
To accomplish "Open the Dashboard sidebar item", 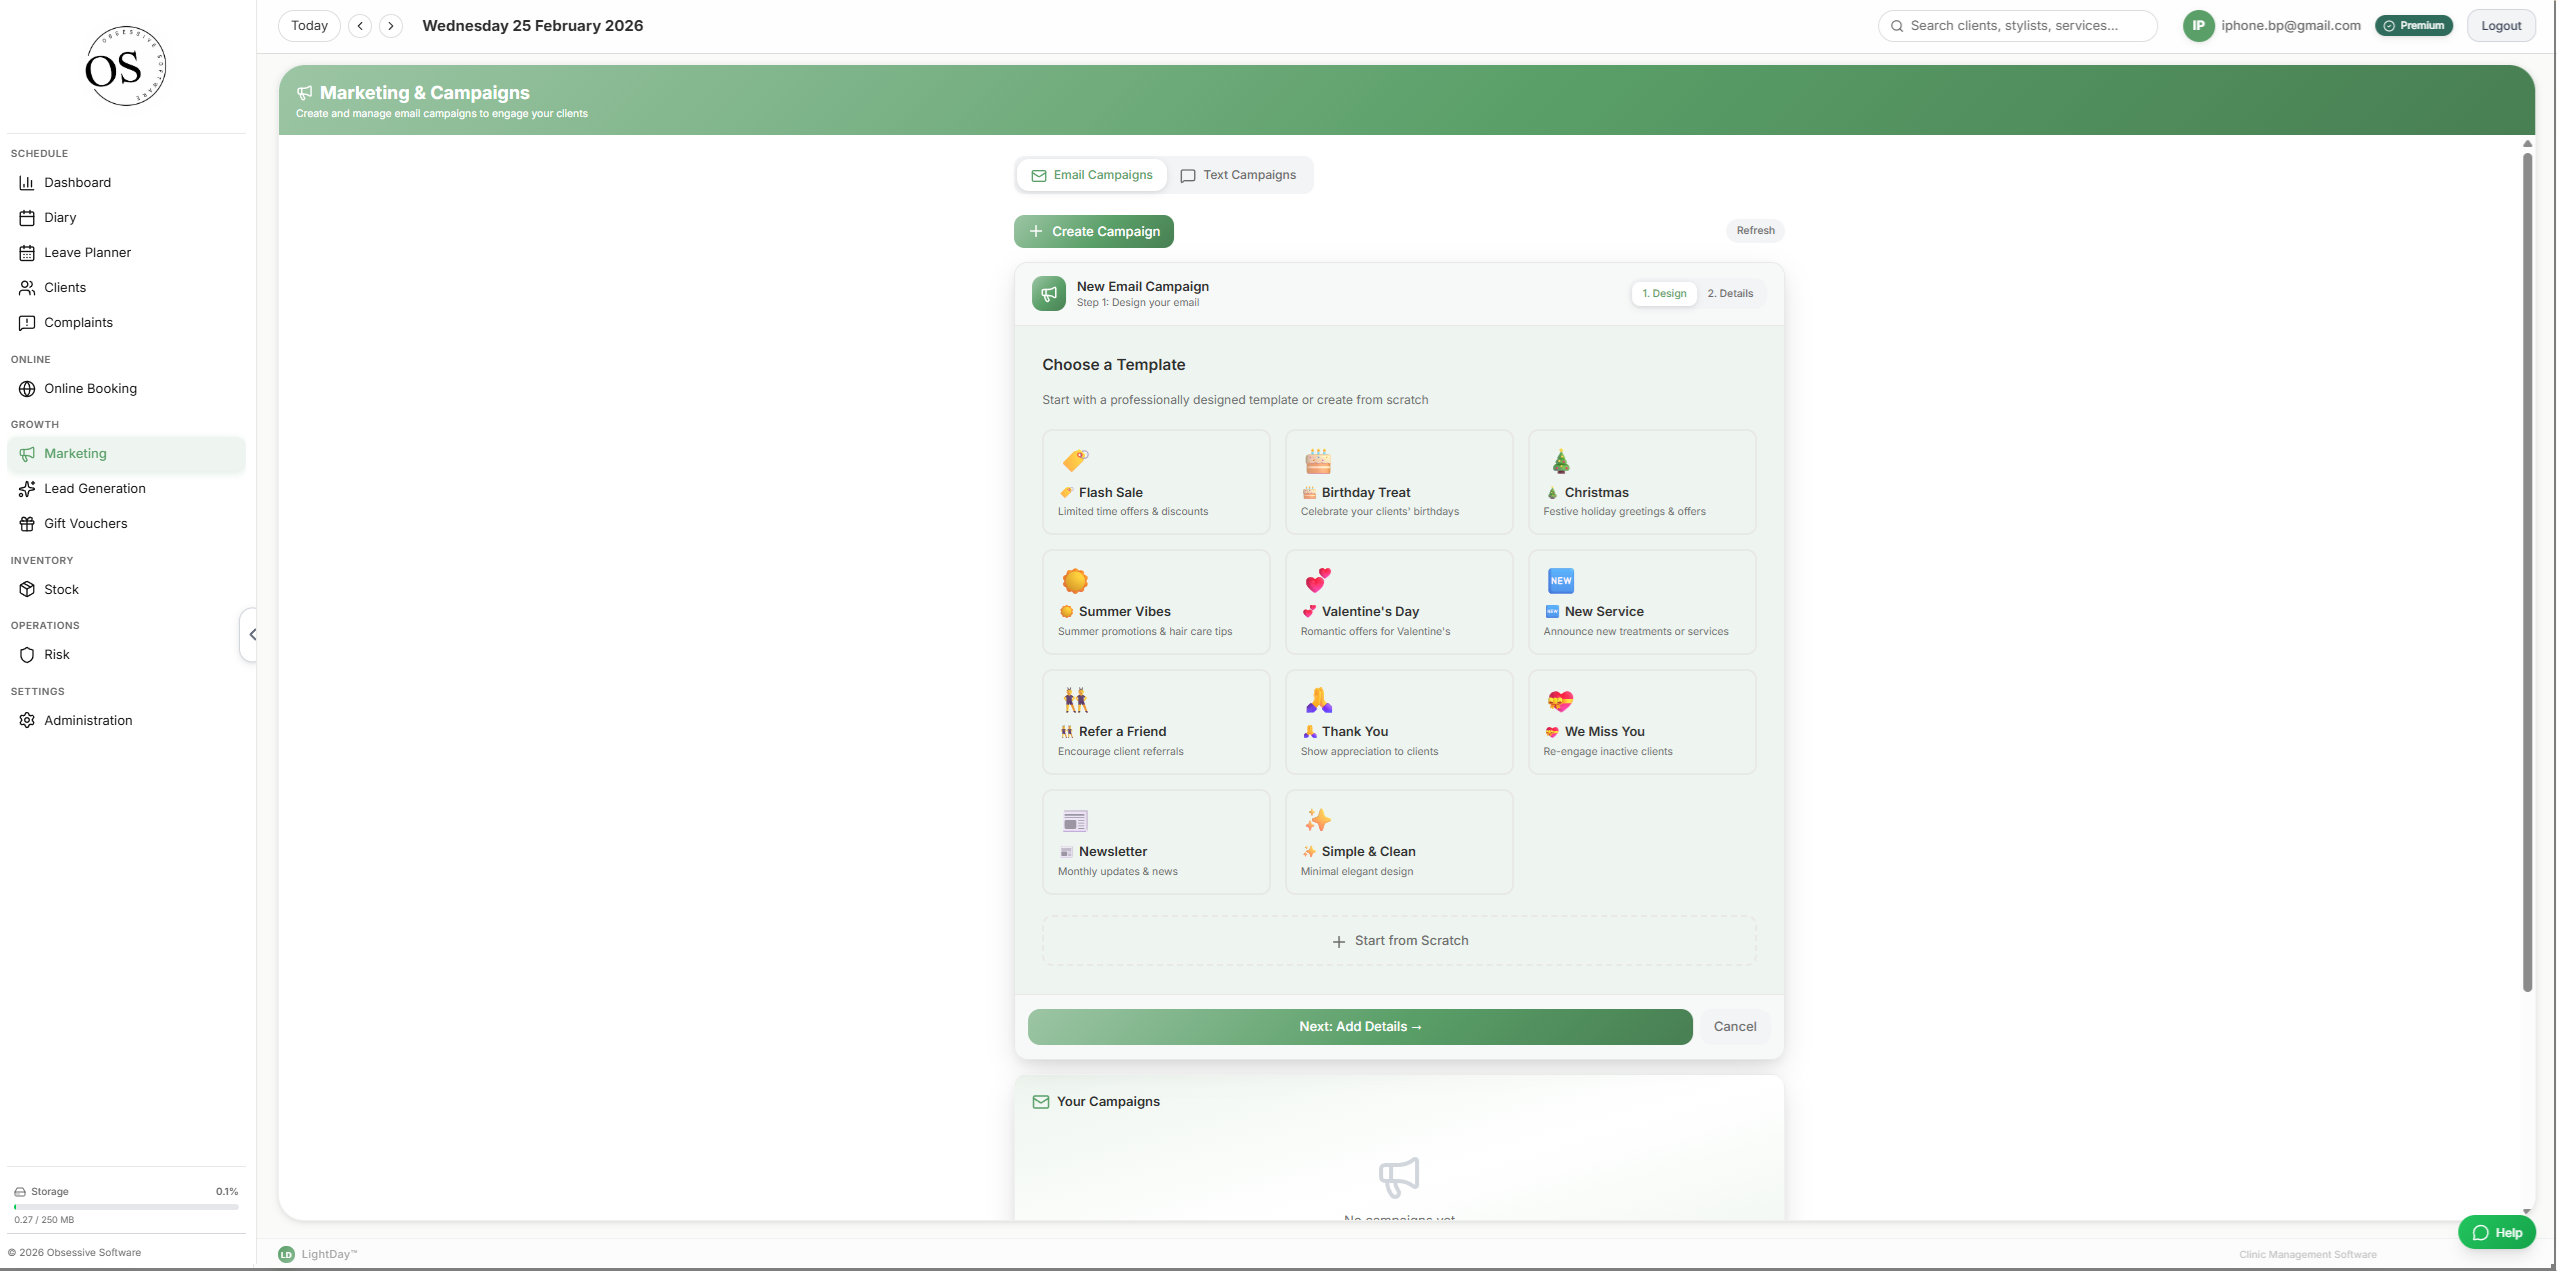I will [126, 182].
